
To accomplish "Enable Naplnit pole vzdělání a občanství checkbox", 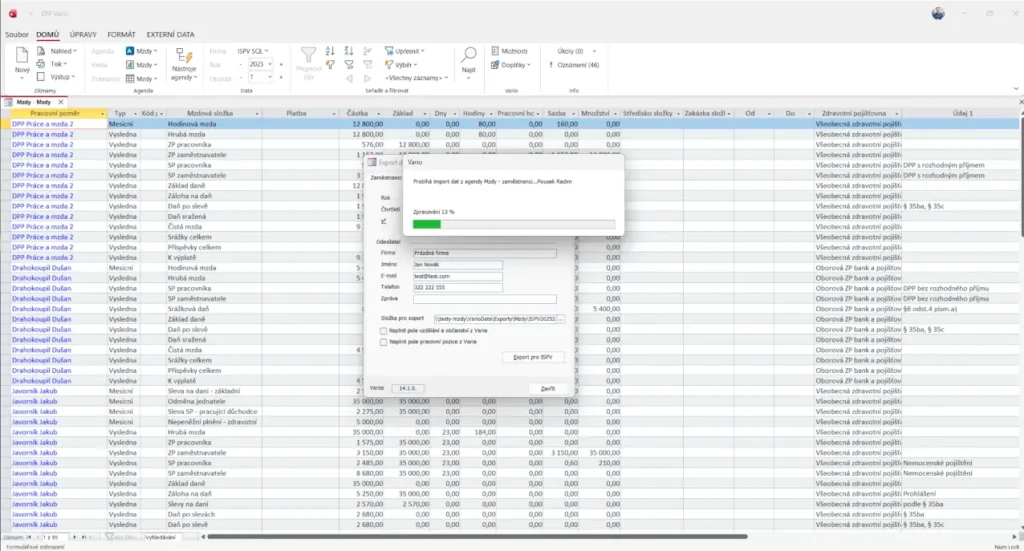I will click(385, 330).
